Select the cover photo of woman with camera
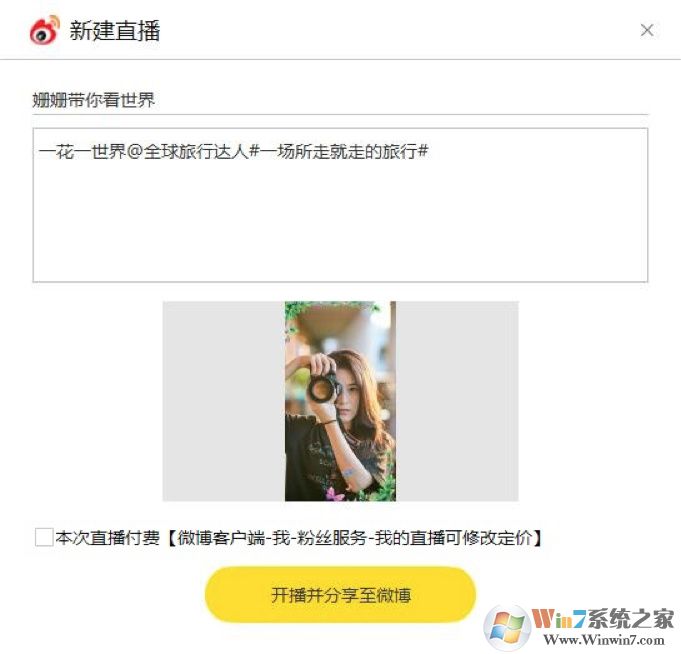Screen dimensions: 681x654 (340, 401)
